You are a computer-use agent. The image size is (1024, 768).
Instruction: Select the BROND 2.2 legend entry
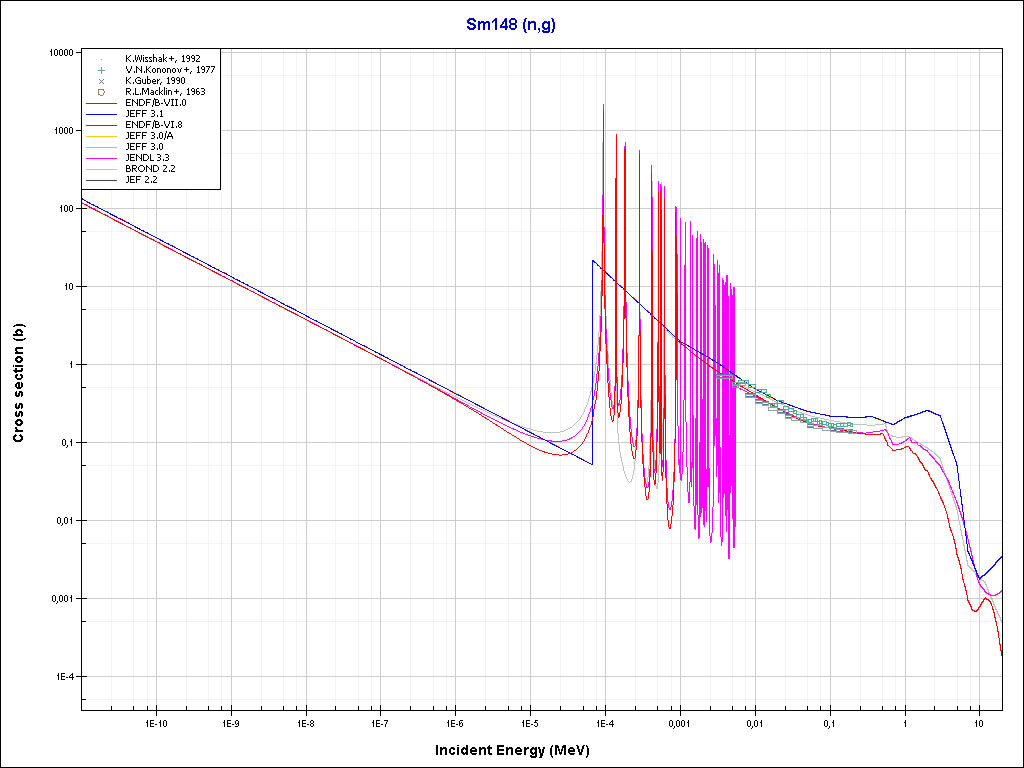[150, 169]
